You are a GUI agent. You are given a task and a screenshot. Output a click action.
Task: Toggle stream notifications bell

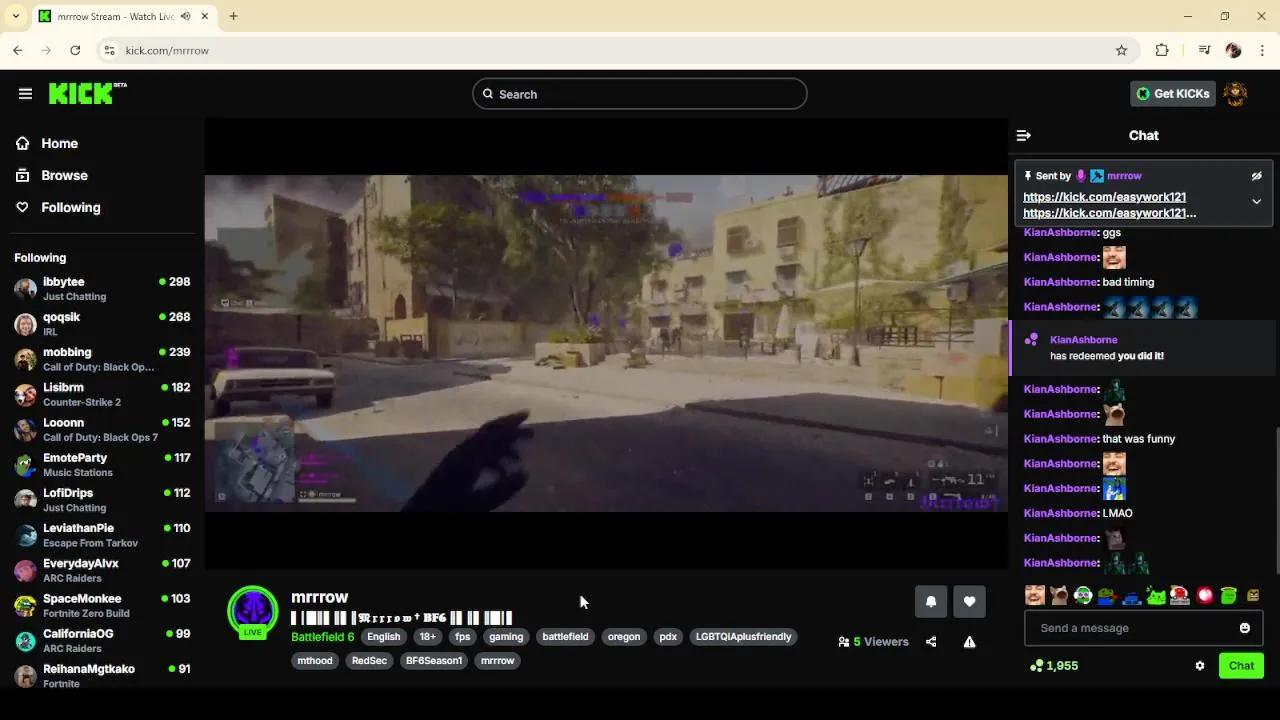click(x=930, y=601)
